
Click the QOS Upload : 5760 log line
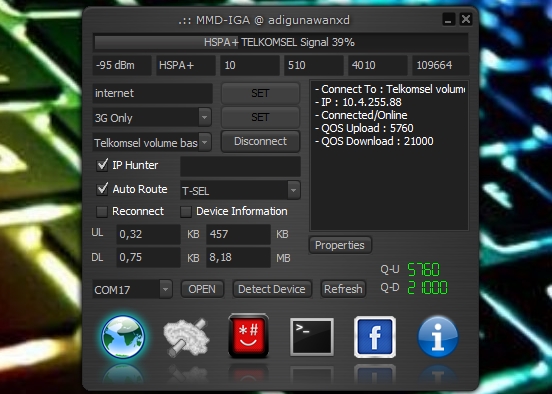click(x=364, y=128)
